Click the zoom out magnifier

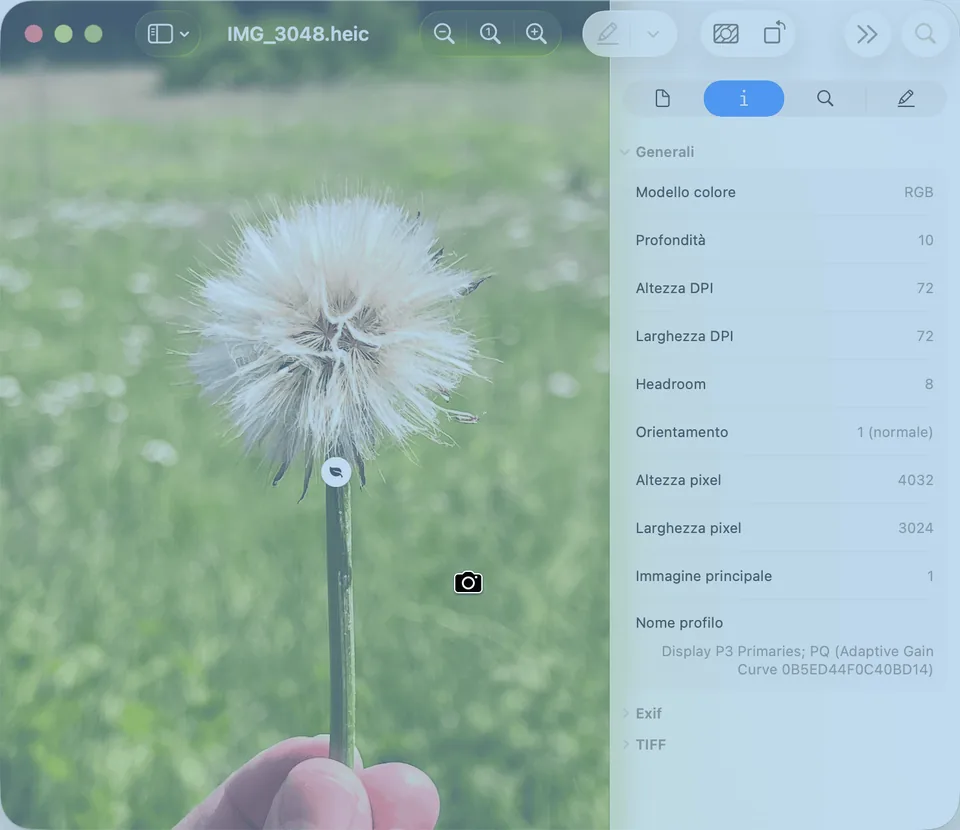tap(444, 34)
